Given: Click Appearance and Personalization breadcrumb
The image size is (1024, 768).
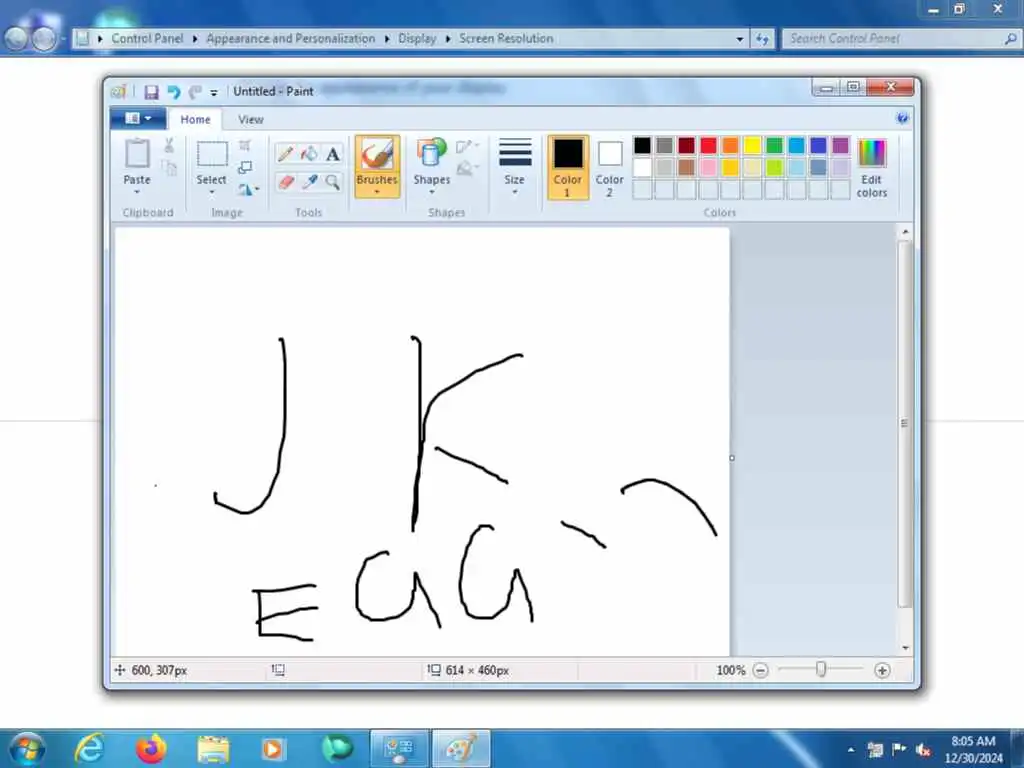Looking at the screenshot, I should (x=291, y=39).
